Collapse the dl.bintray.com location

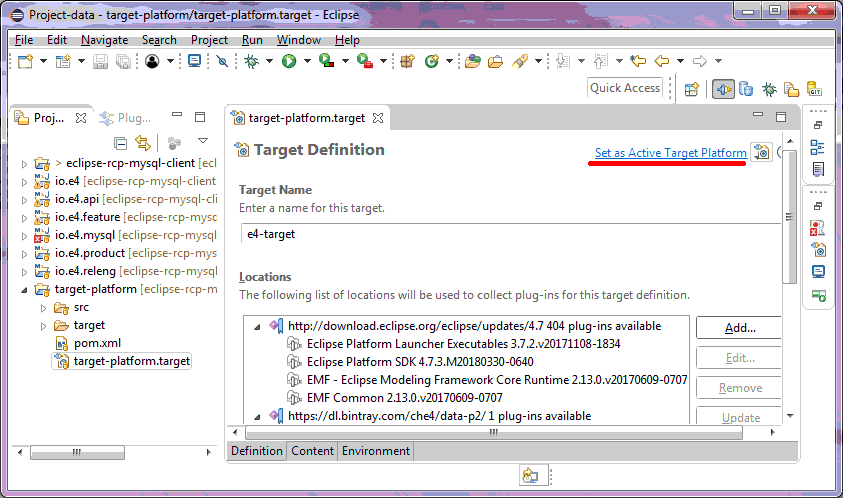[257, 416]
